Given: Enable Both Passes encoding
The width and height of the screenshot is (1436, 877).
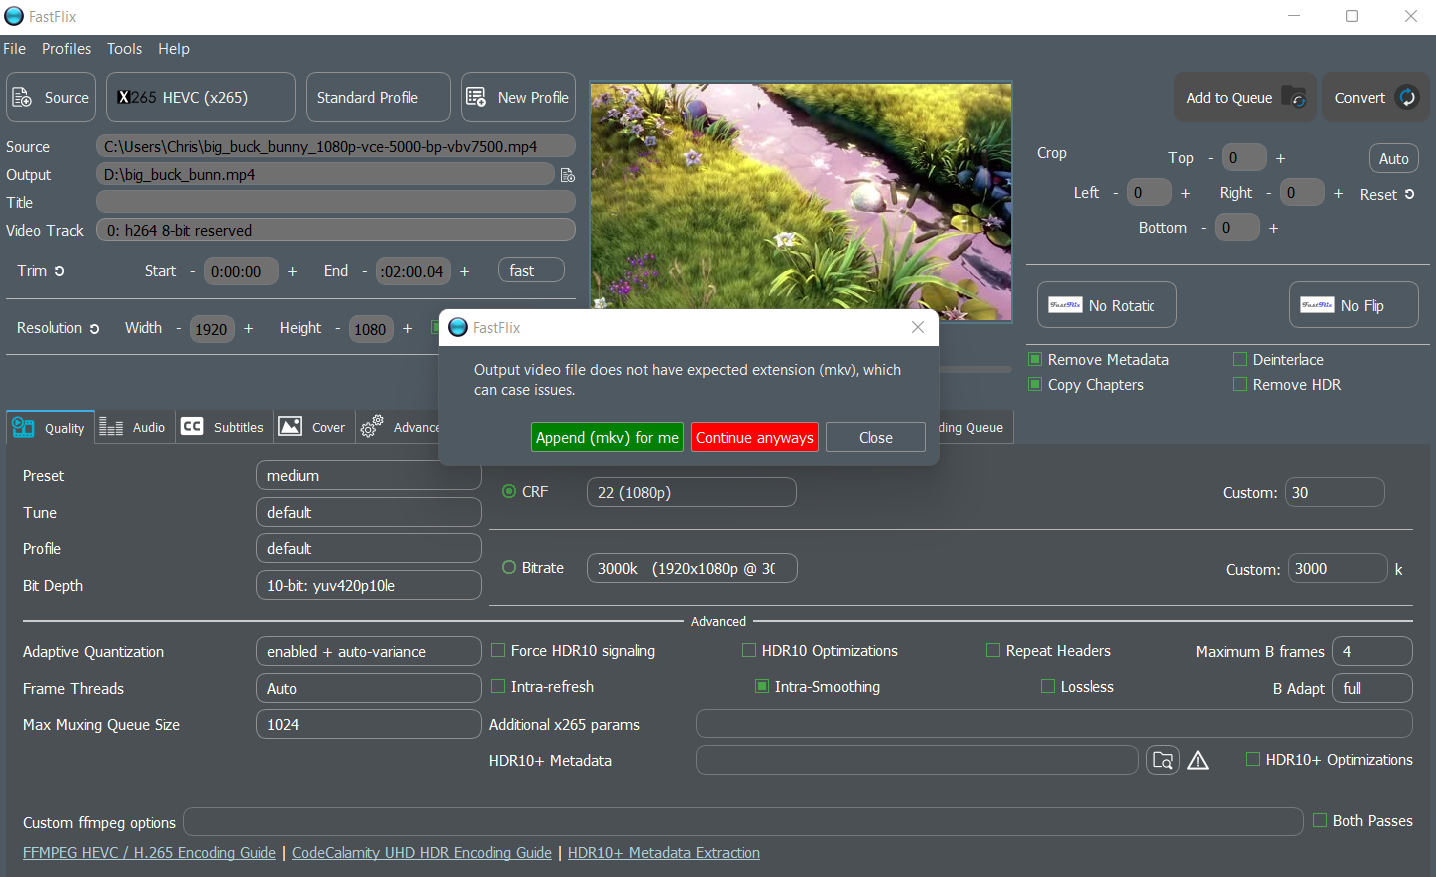Looking at the screenshot, I should (x=1320, y=820).
